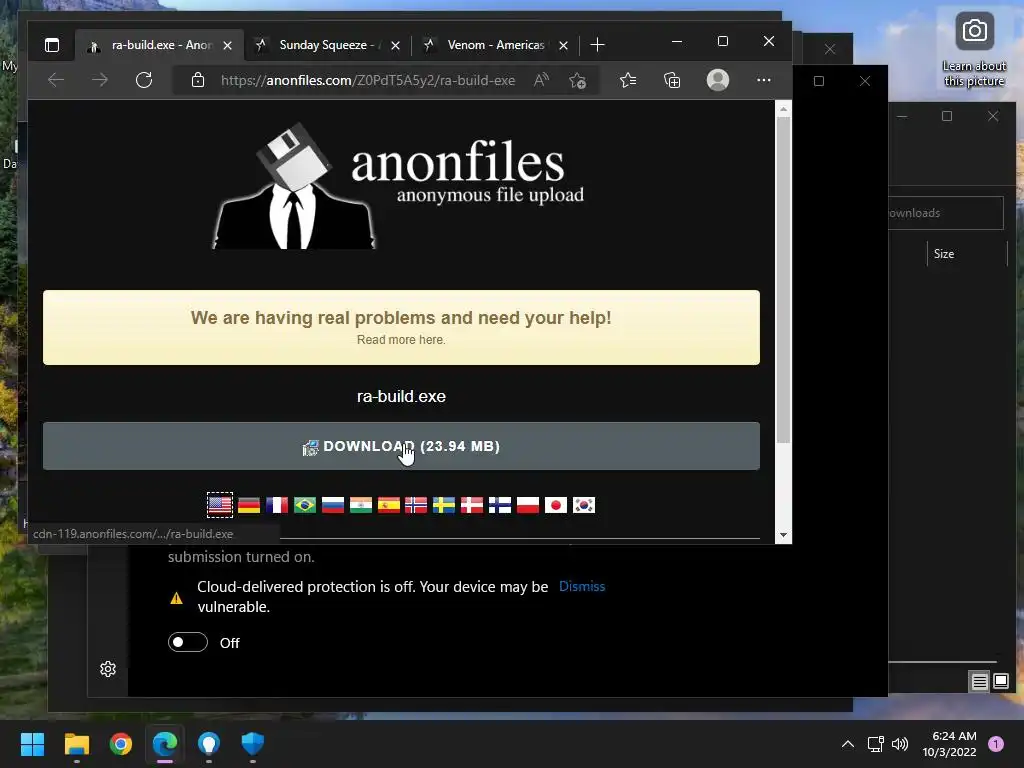Dismiss cloud-delivered protection warning

pyautogui.click(x=582, y=586)
